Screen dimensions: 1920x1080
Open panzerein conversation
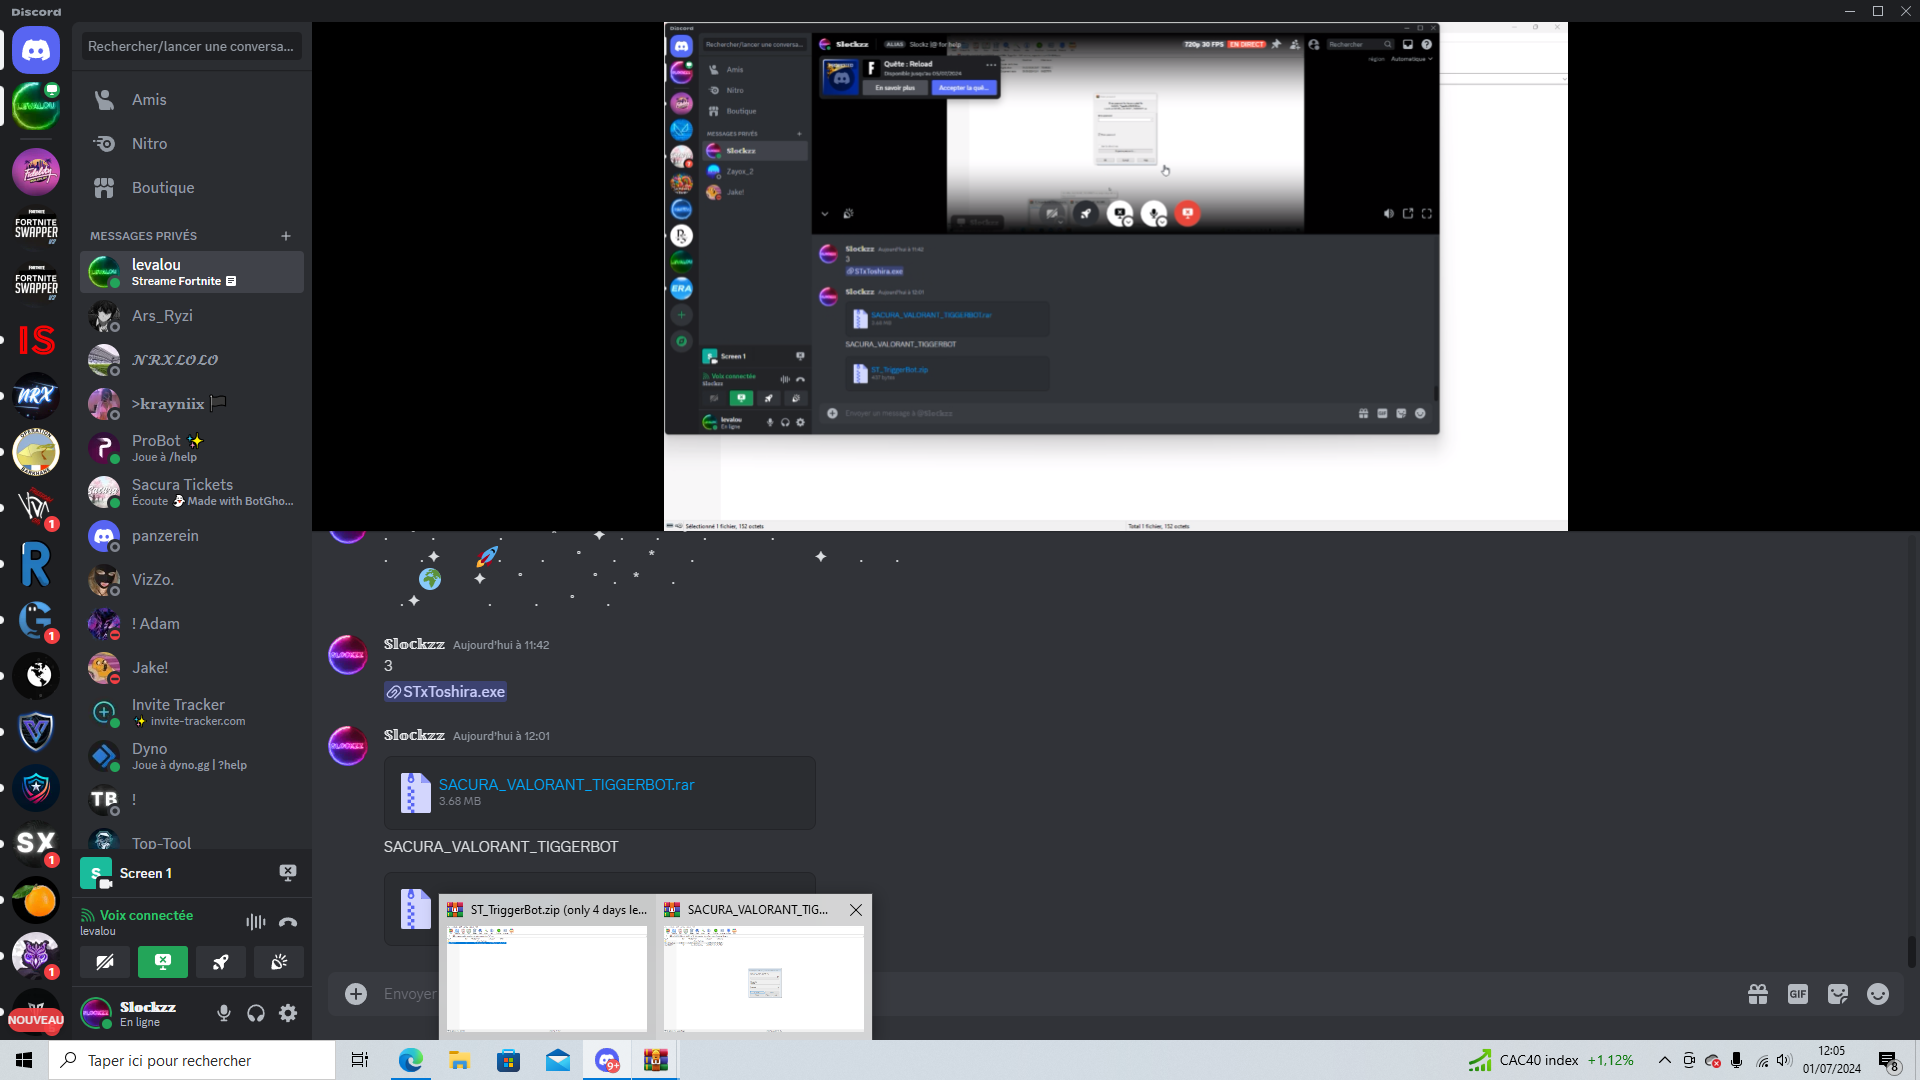pos(192,536)
